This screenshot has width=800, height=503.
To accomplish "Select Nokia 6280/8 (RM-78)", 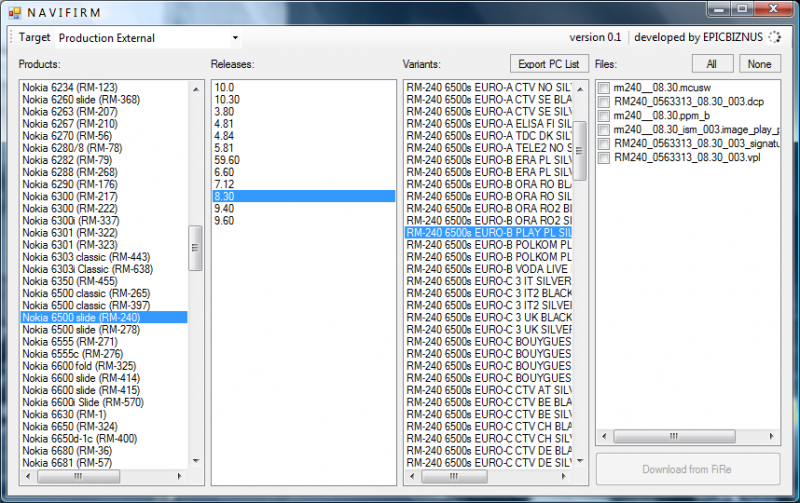I will coord(104,148).
